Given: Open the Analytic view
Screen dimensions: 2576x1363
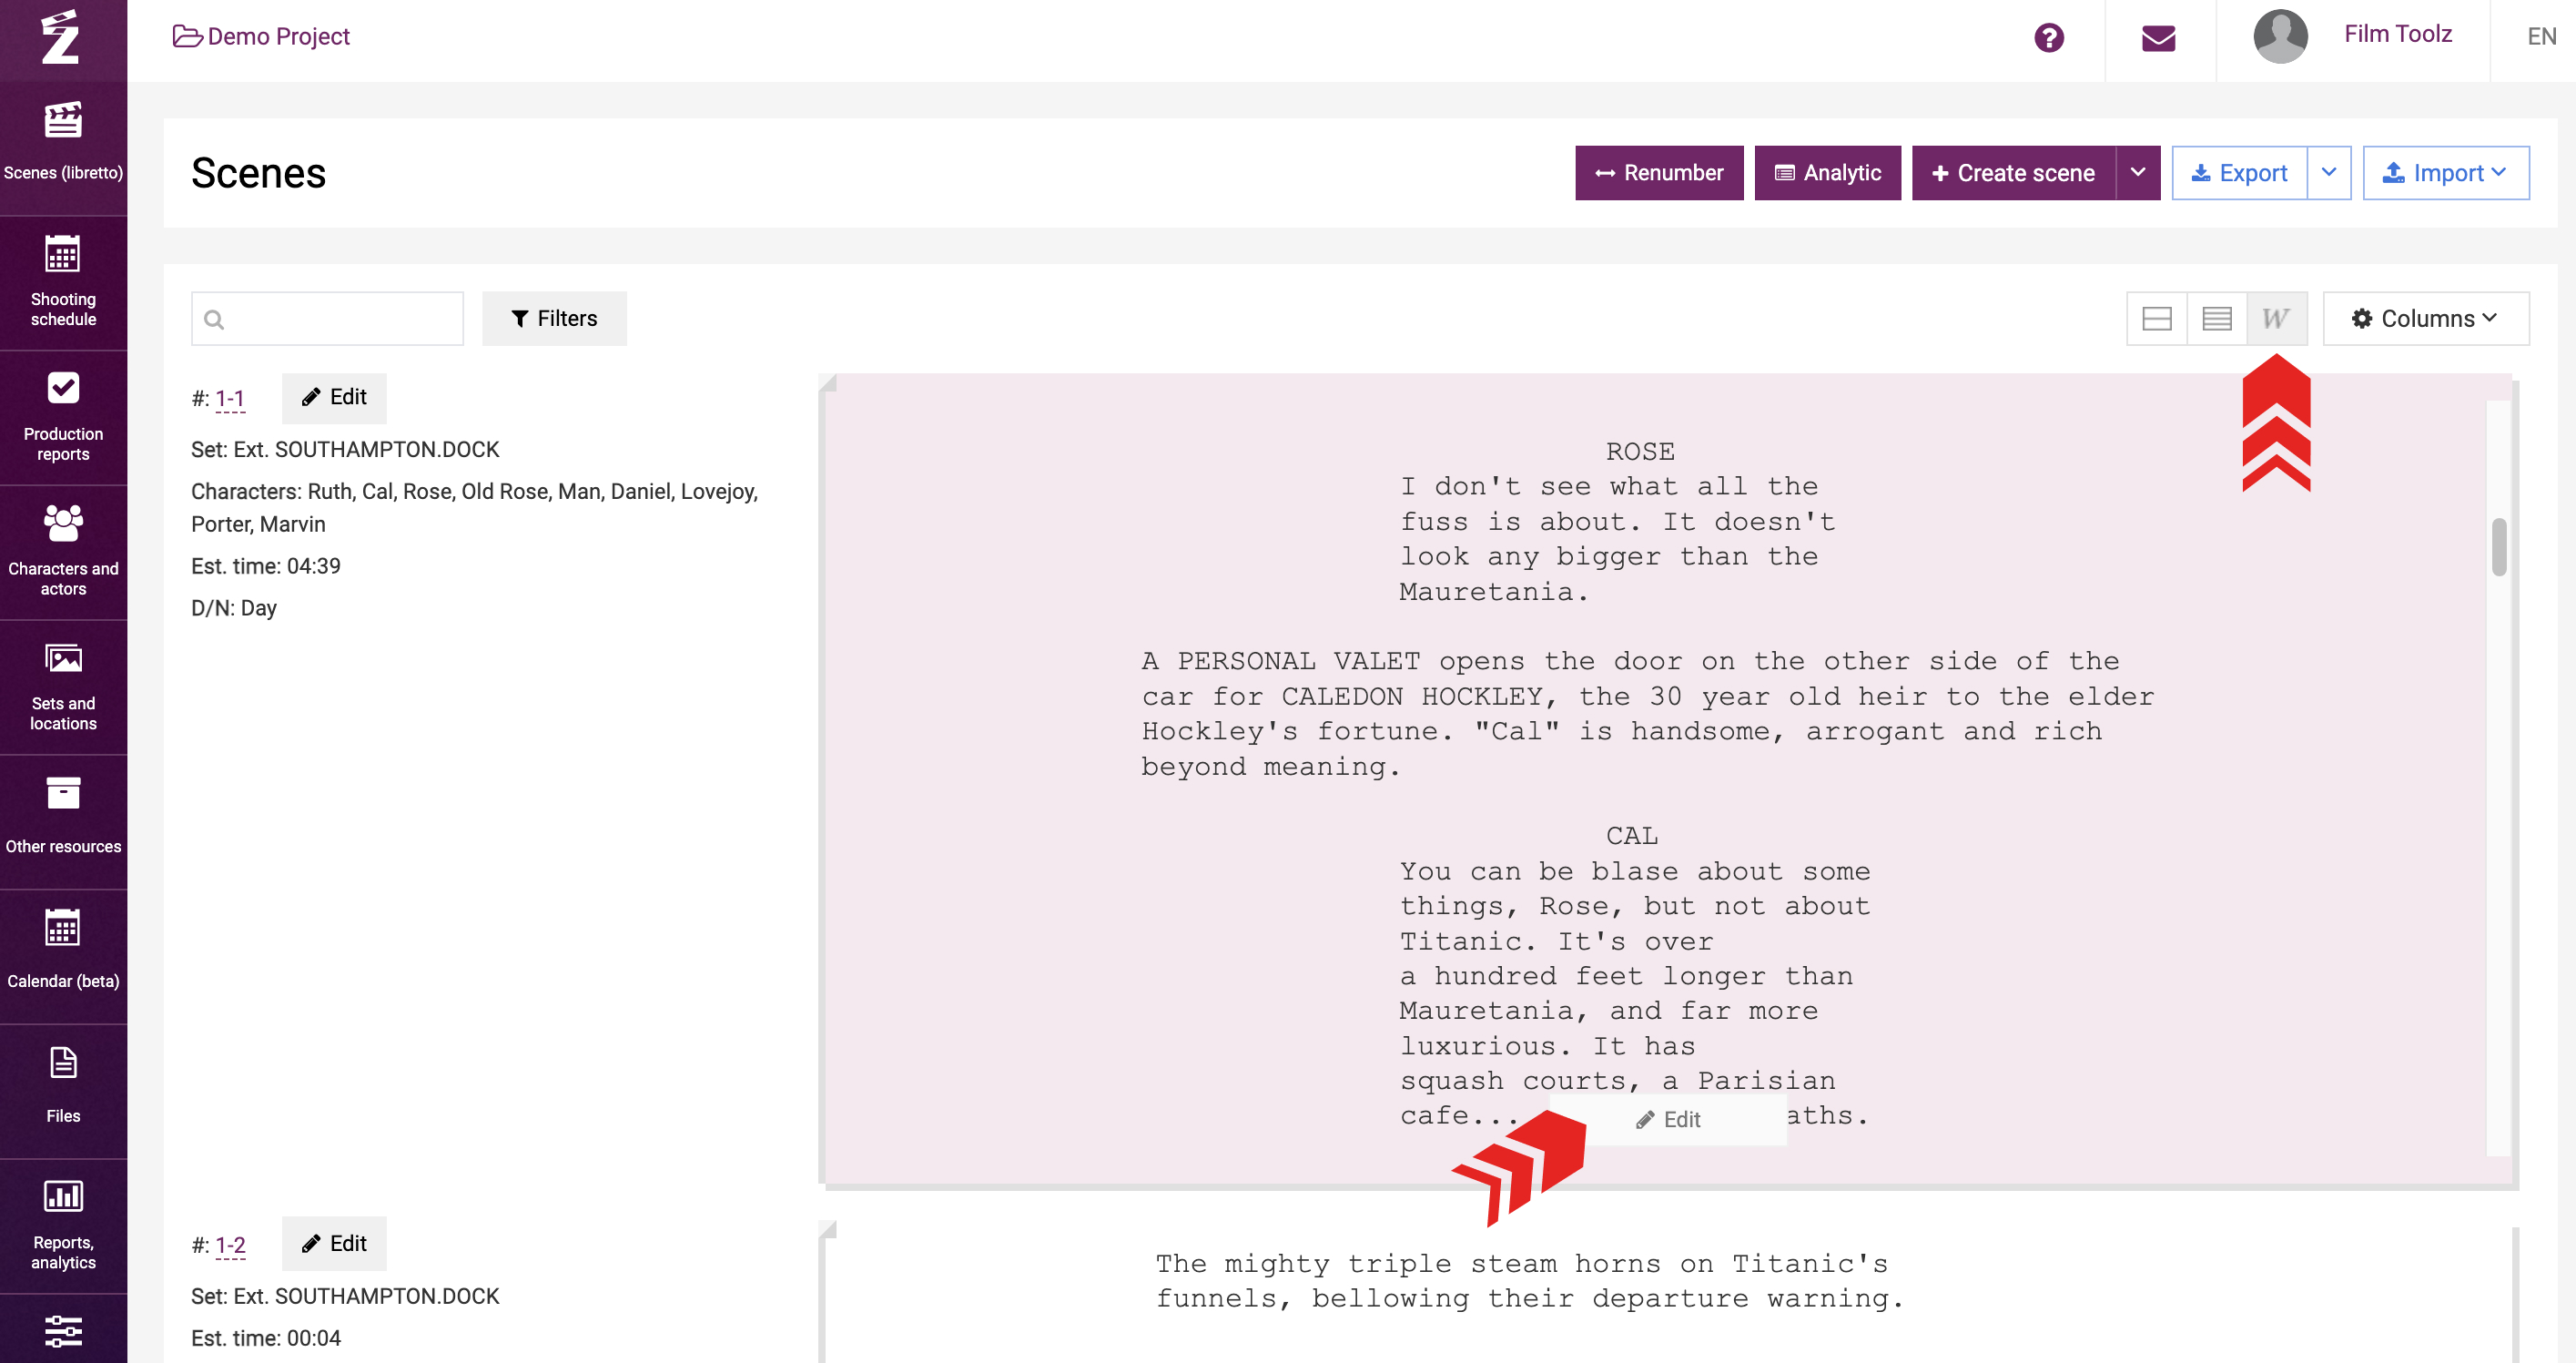Looking at the screenshot, I should tap(1827, 173).
